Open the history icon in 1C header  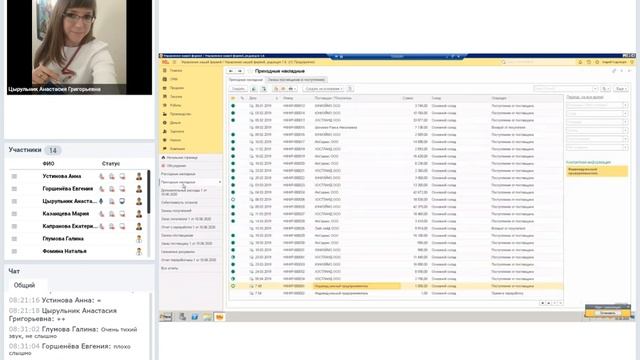[x=589, y=62]
